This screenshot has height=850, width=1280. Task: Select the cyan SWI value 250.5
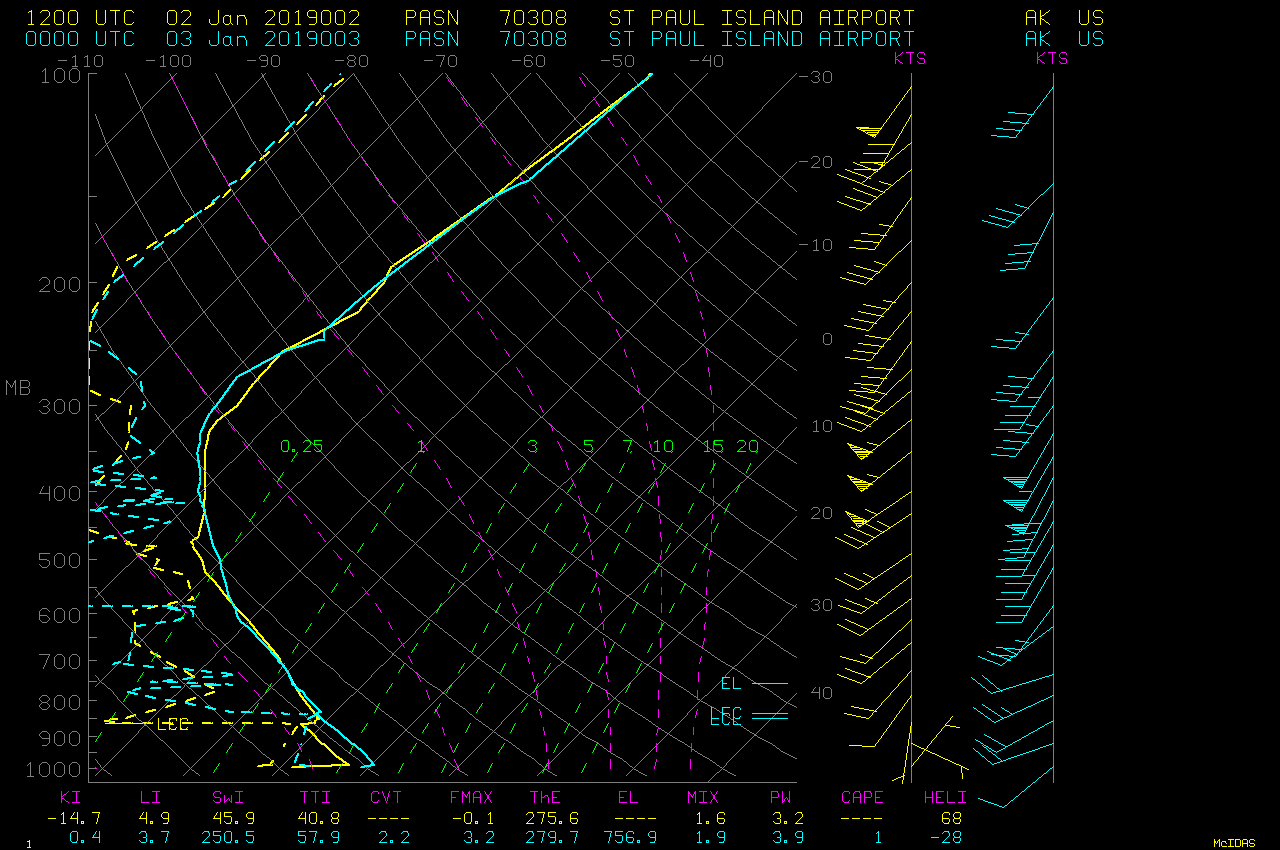(x=228, y=837)
